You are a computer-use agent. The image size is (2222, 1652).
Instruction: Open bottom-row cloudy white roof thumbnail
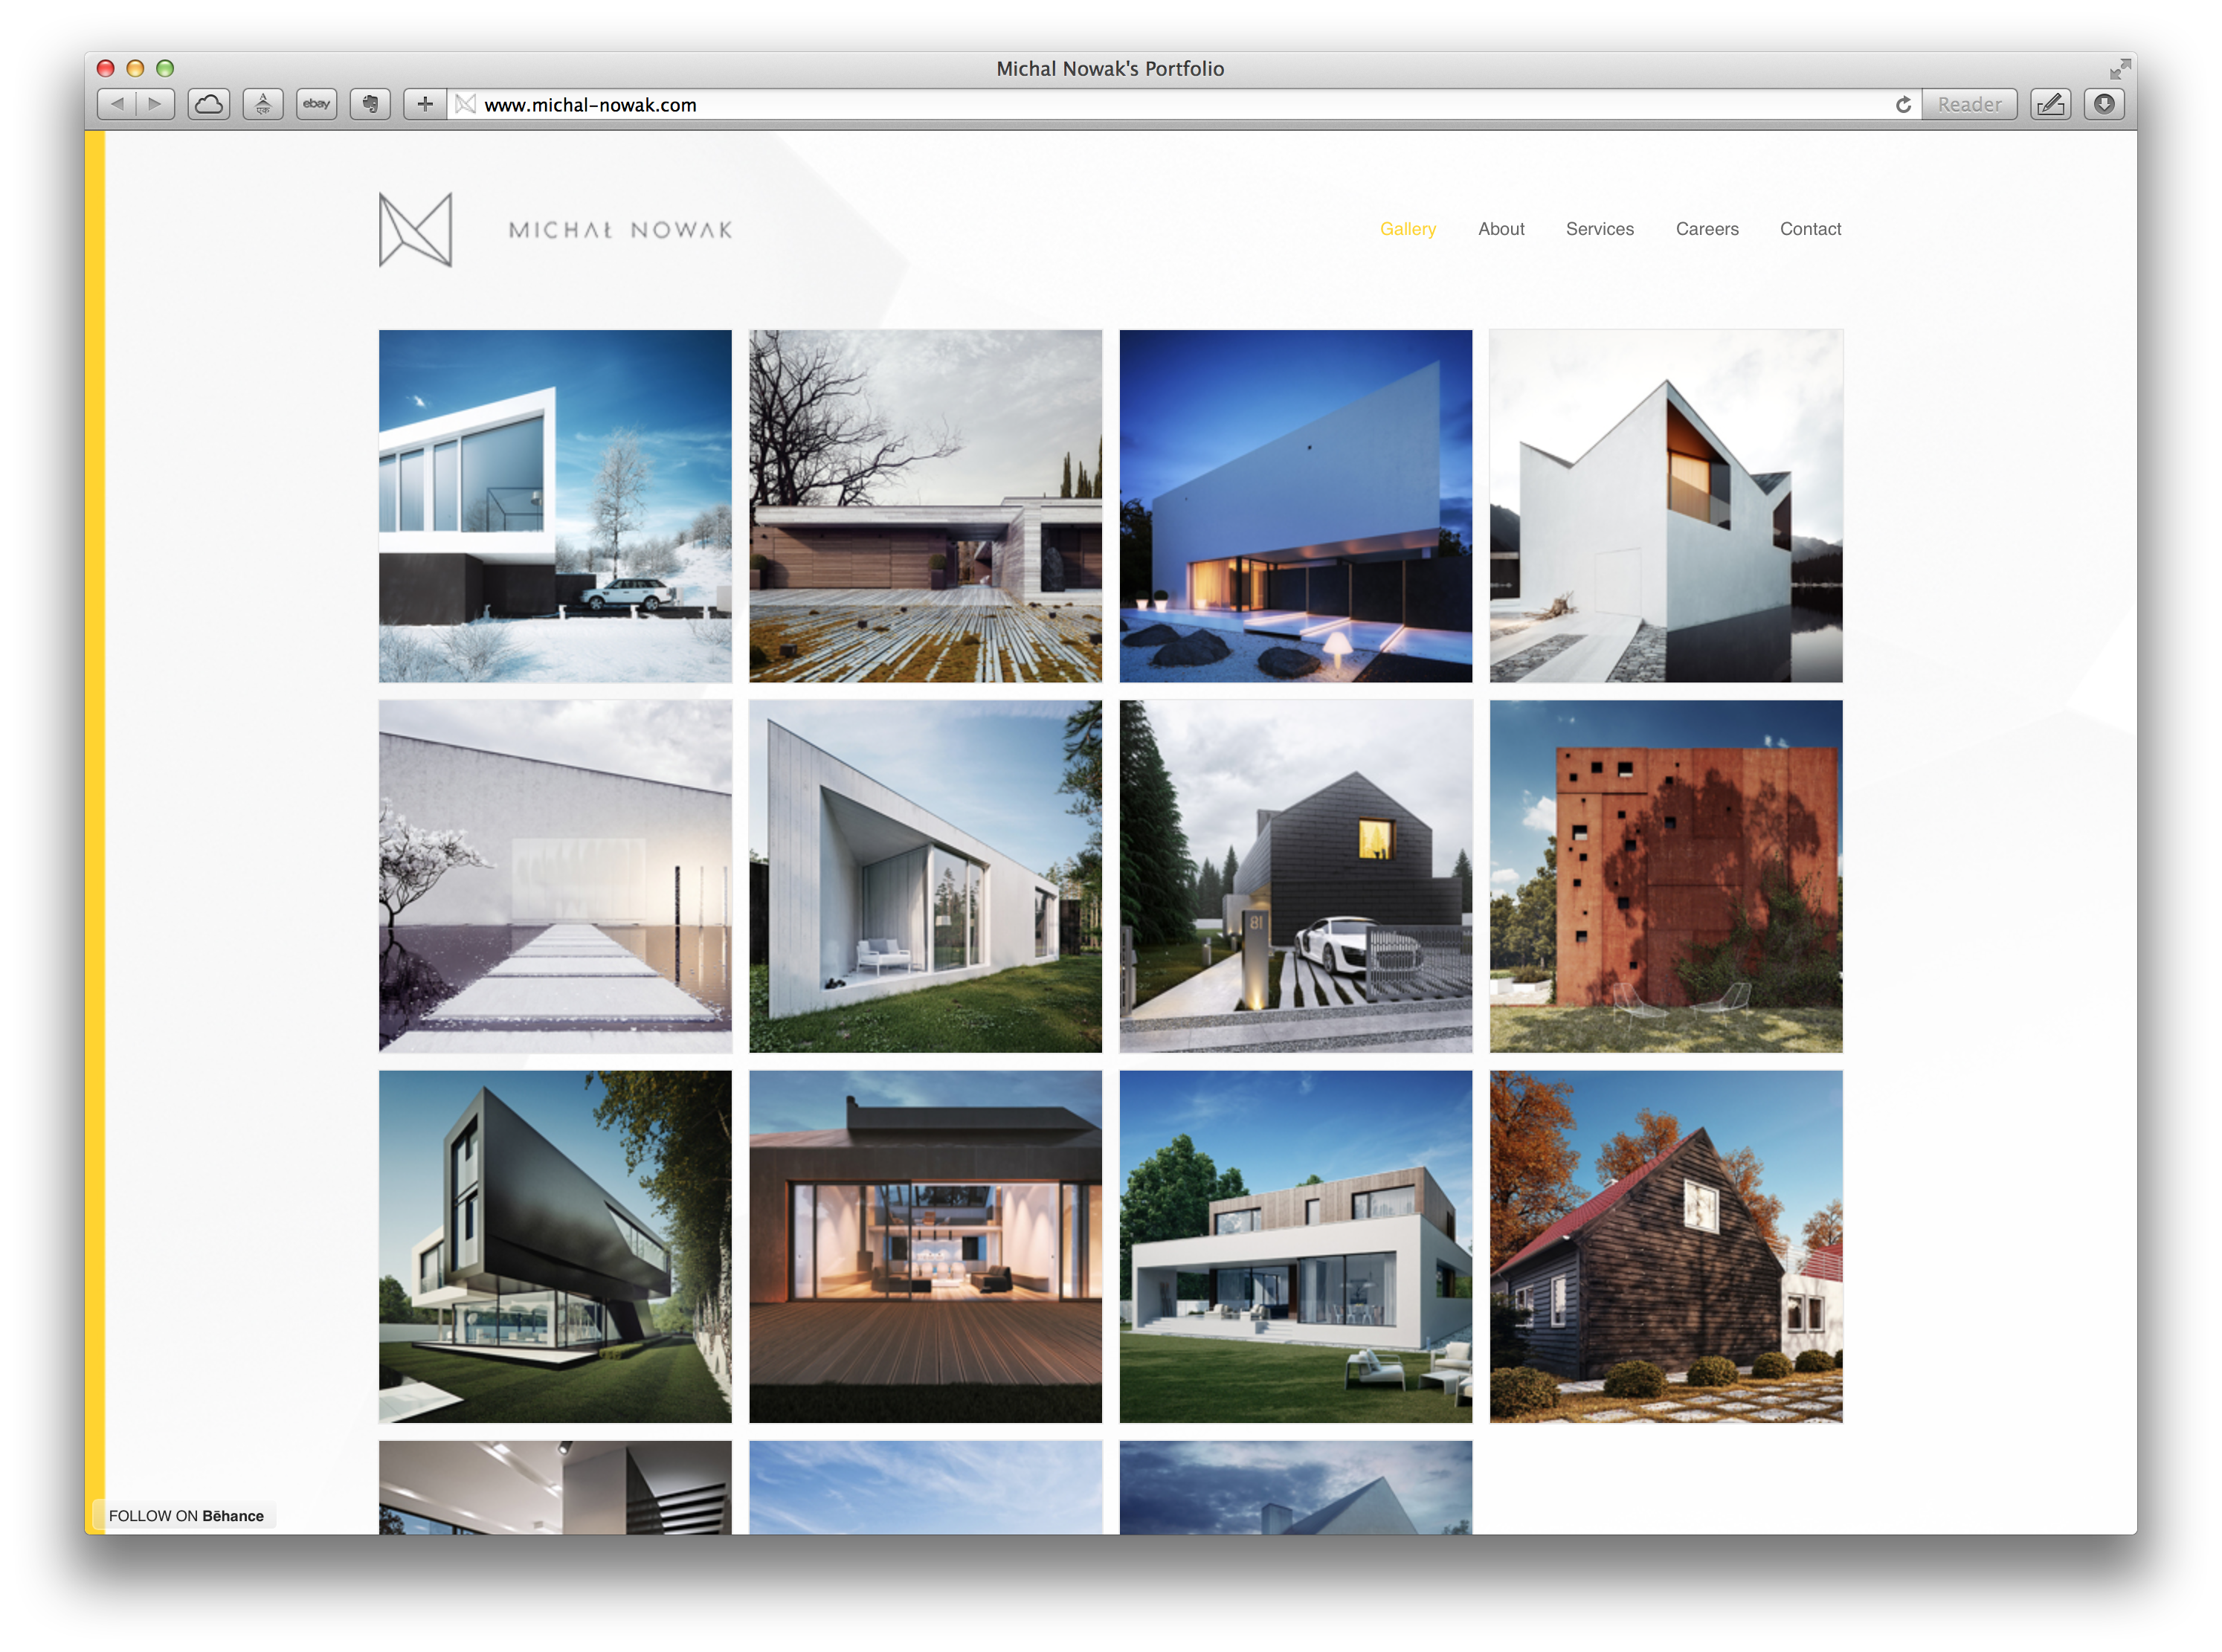(x=1295, y=1488)
